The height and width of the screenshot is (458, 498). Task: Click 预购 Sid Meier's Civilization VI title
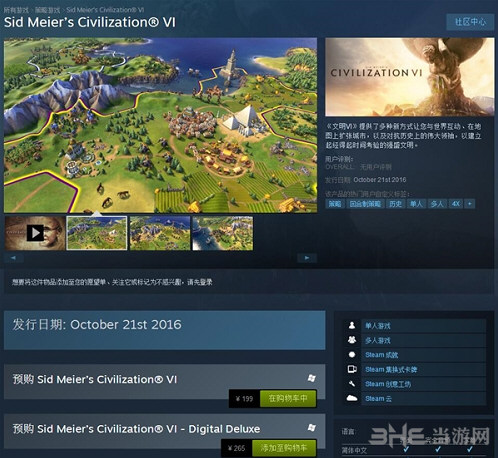(95, 379)
